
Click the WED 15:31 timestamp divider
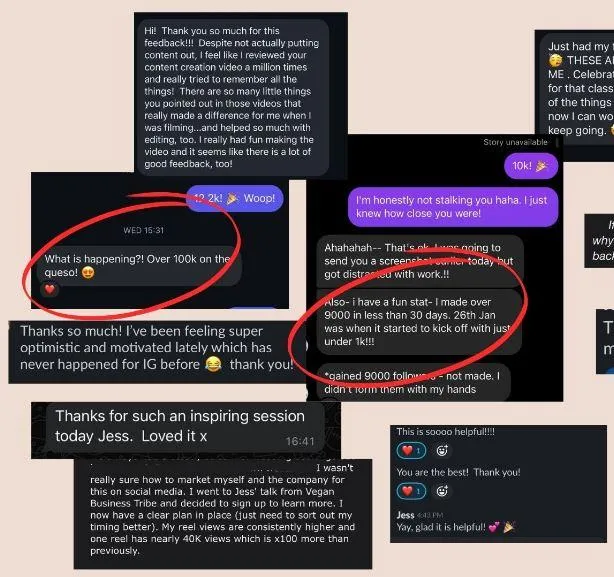[144, 230]
